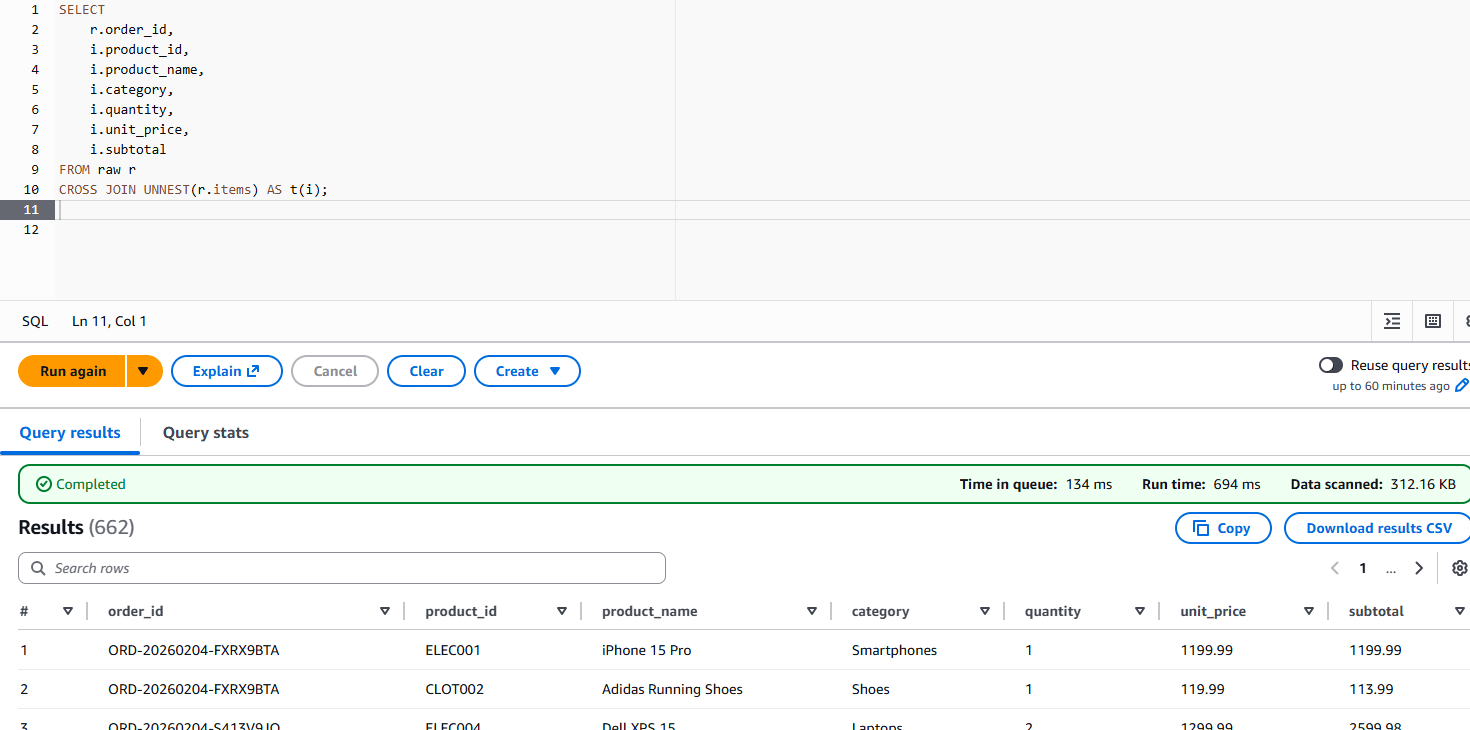Click the Explain button
Viewport: 1470px width, 730px height.
[x=226, y=371]
